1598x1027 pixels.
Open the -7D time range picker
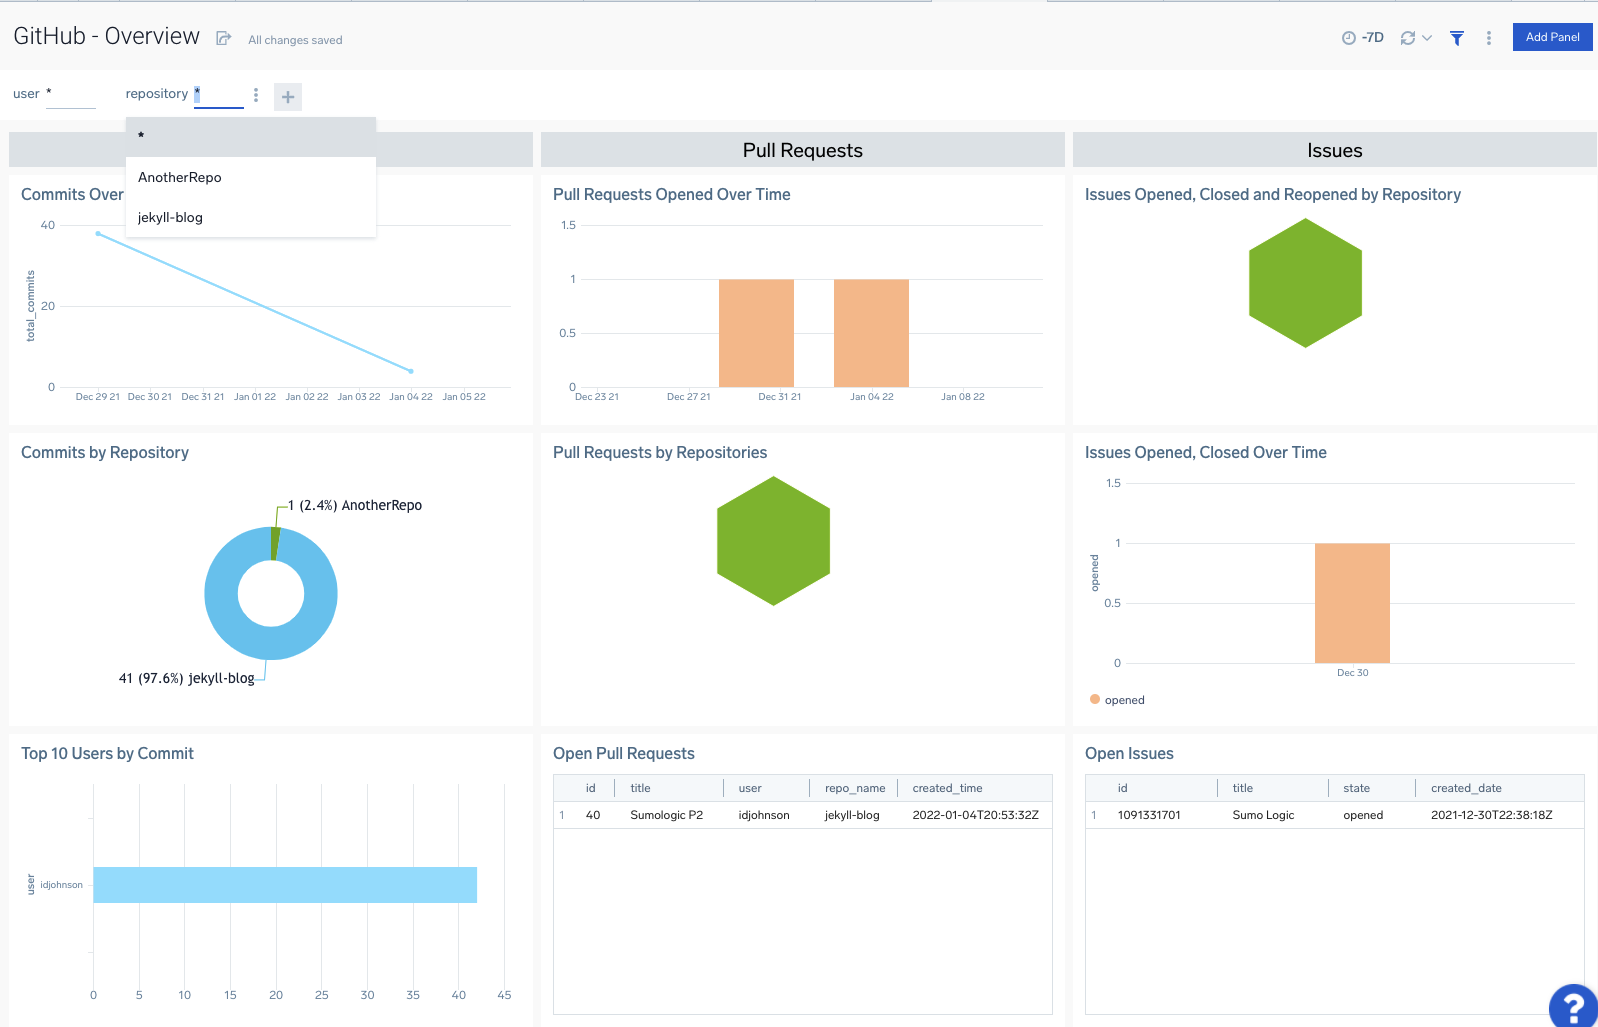click(1362, 38)
